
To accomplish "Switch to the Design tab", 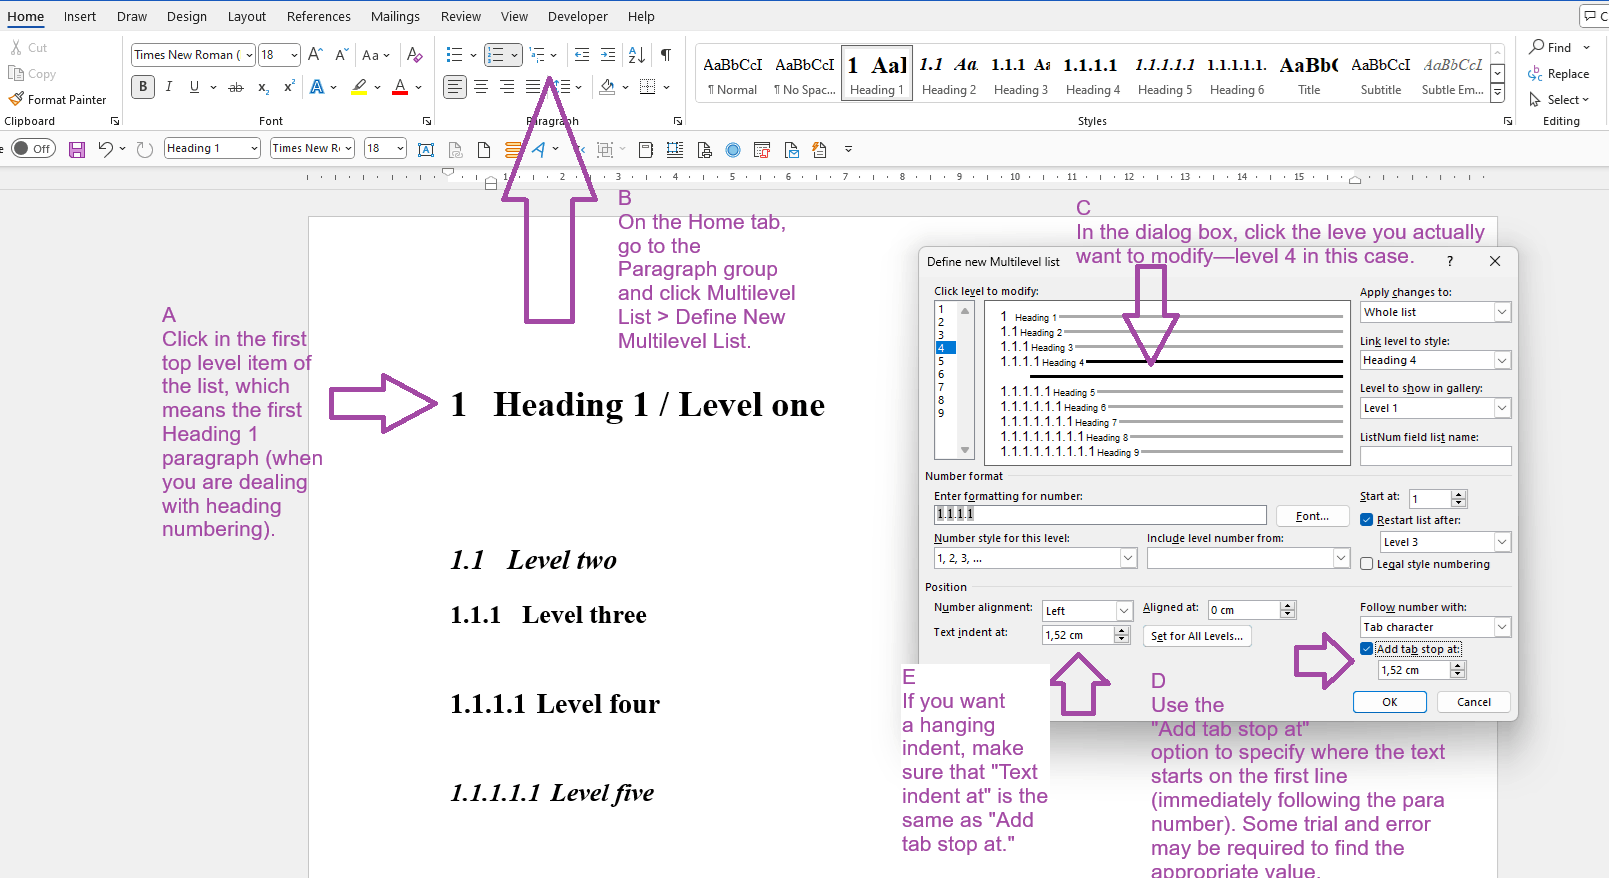I will tap(187, 16).
